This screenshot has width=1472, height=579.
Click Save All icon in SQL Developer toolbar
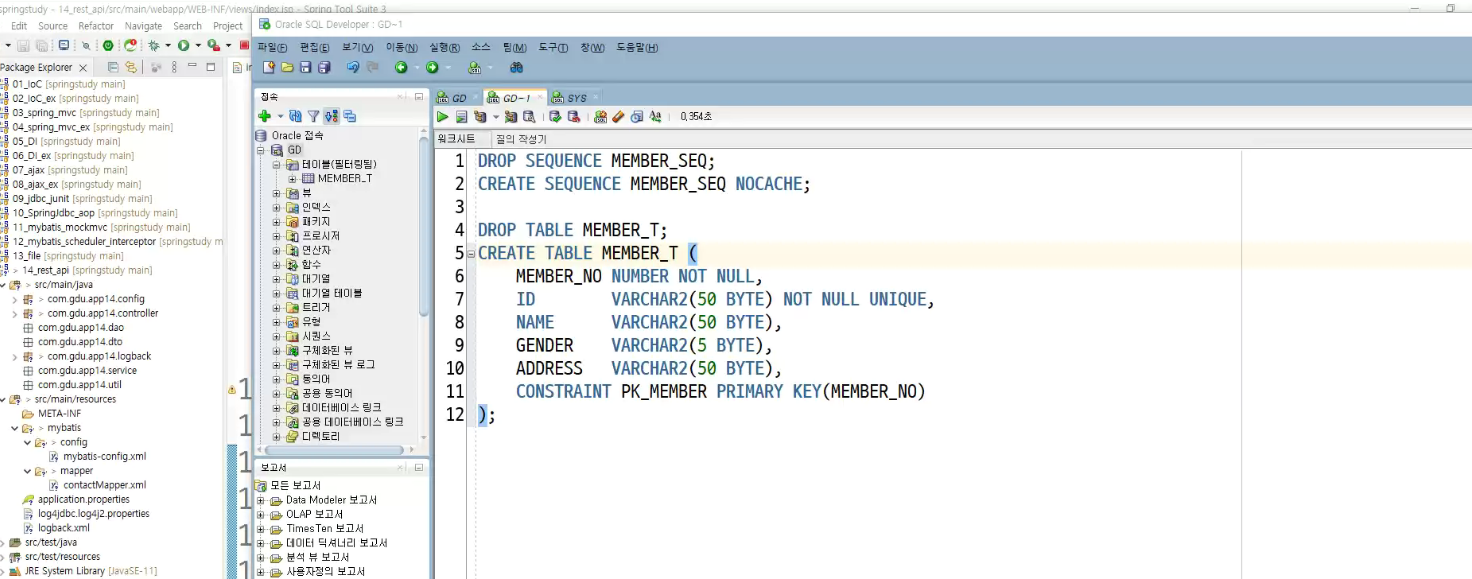(324, 67)
